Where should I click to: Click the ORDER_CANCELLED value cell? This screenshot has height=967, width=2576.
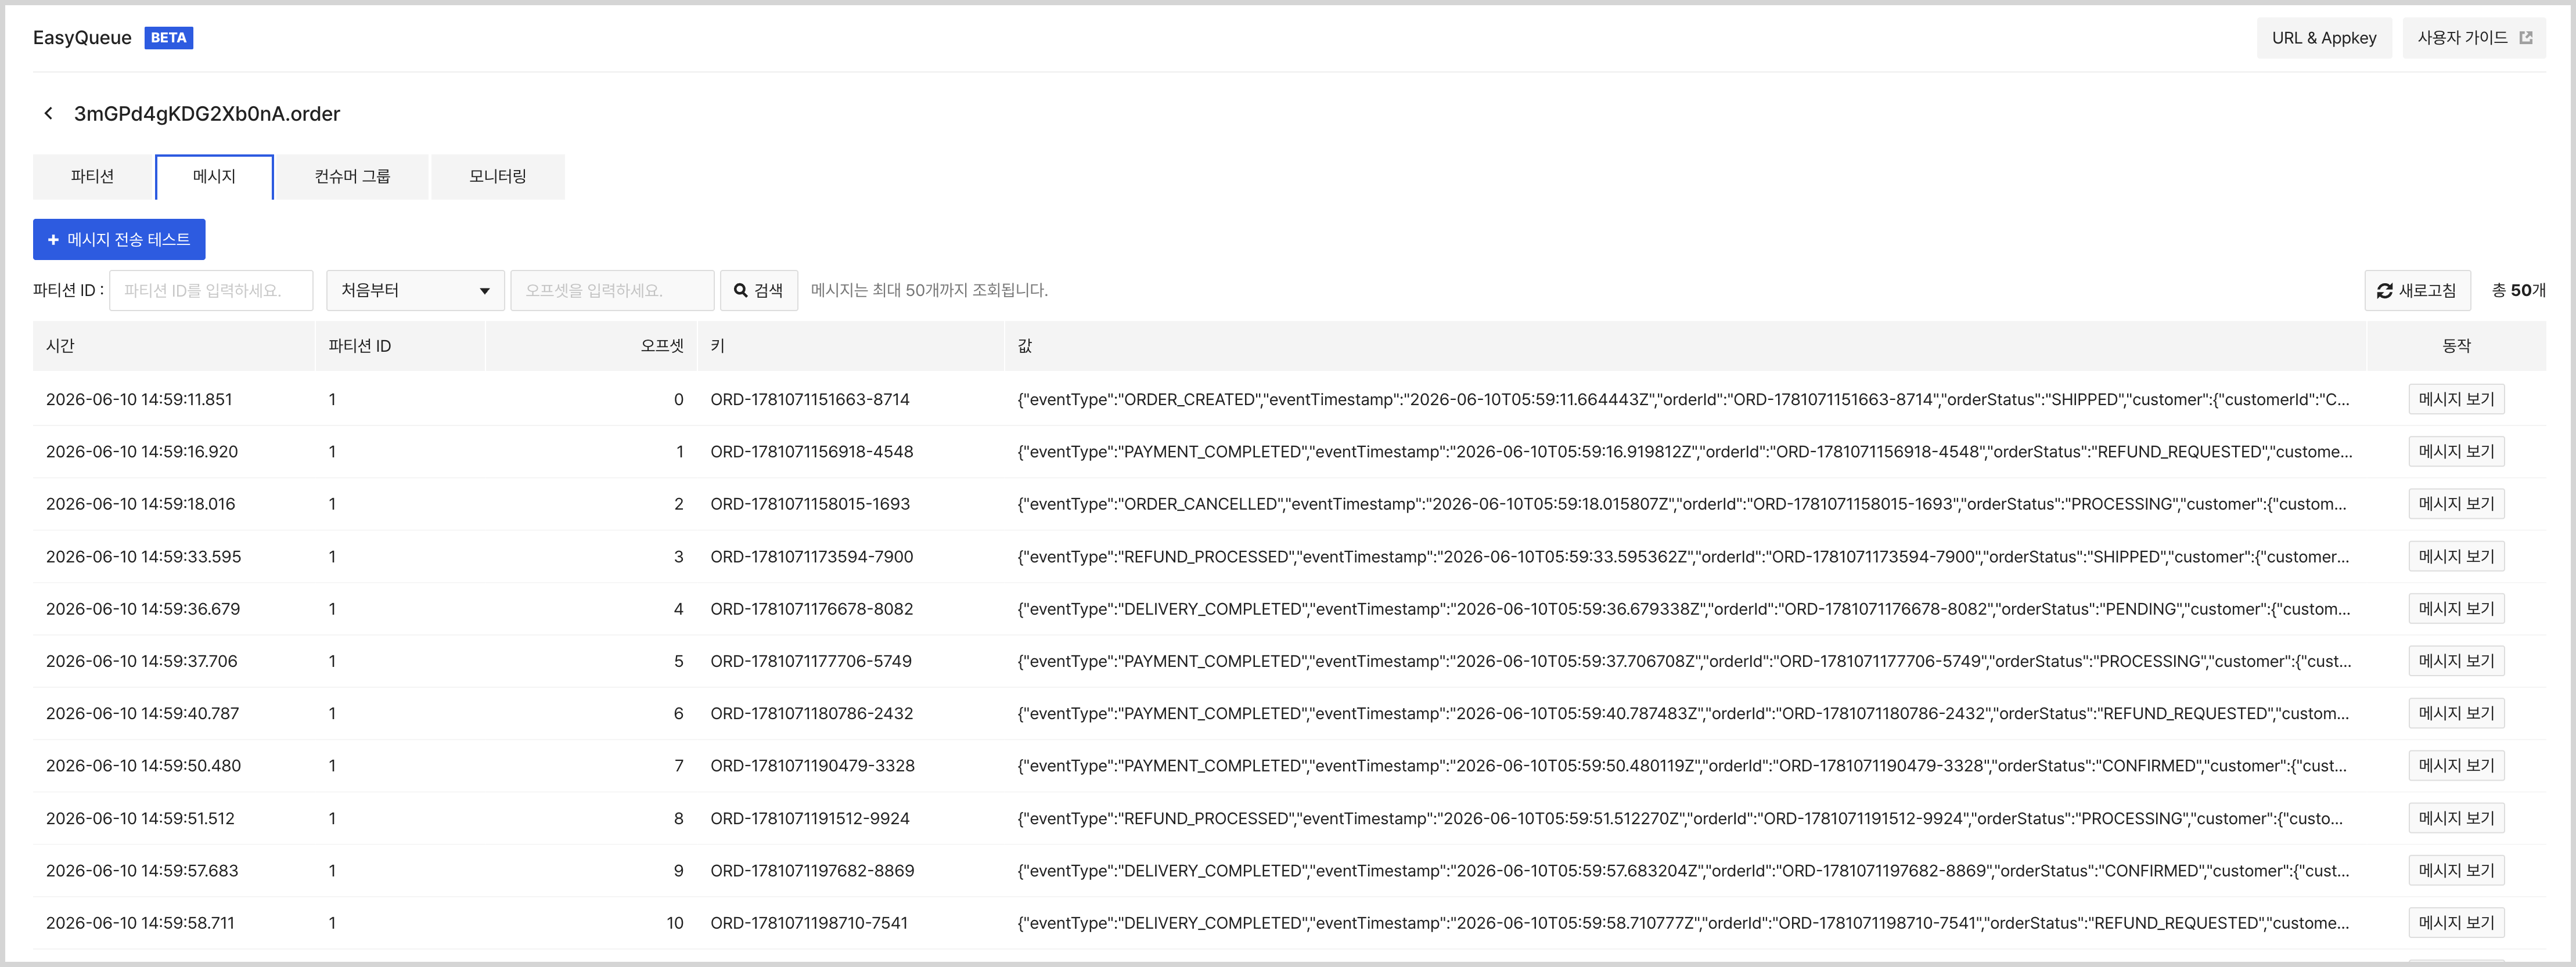point(1682,504)
